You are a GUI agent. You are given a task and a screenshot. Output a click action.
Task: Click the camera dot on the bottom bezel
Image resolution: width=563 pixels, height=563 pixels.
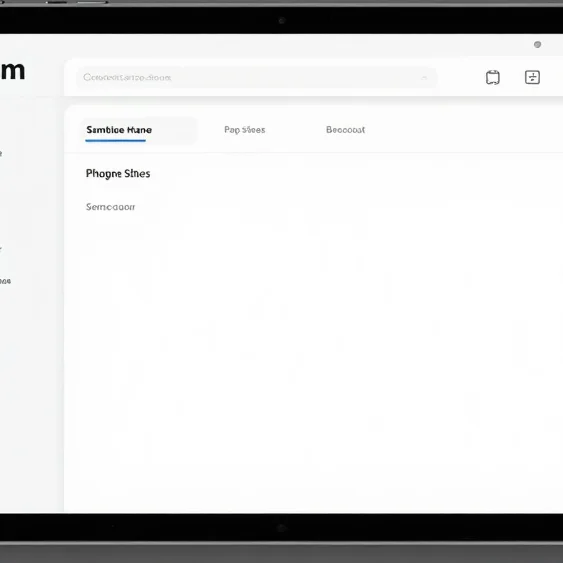coord(282,528)
